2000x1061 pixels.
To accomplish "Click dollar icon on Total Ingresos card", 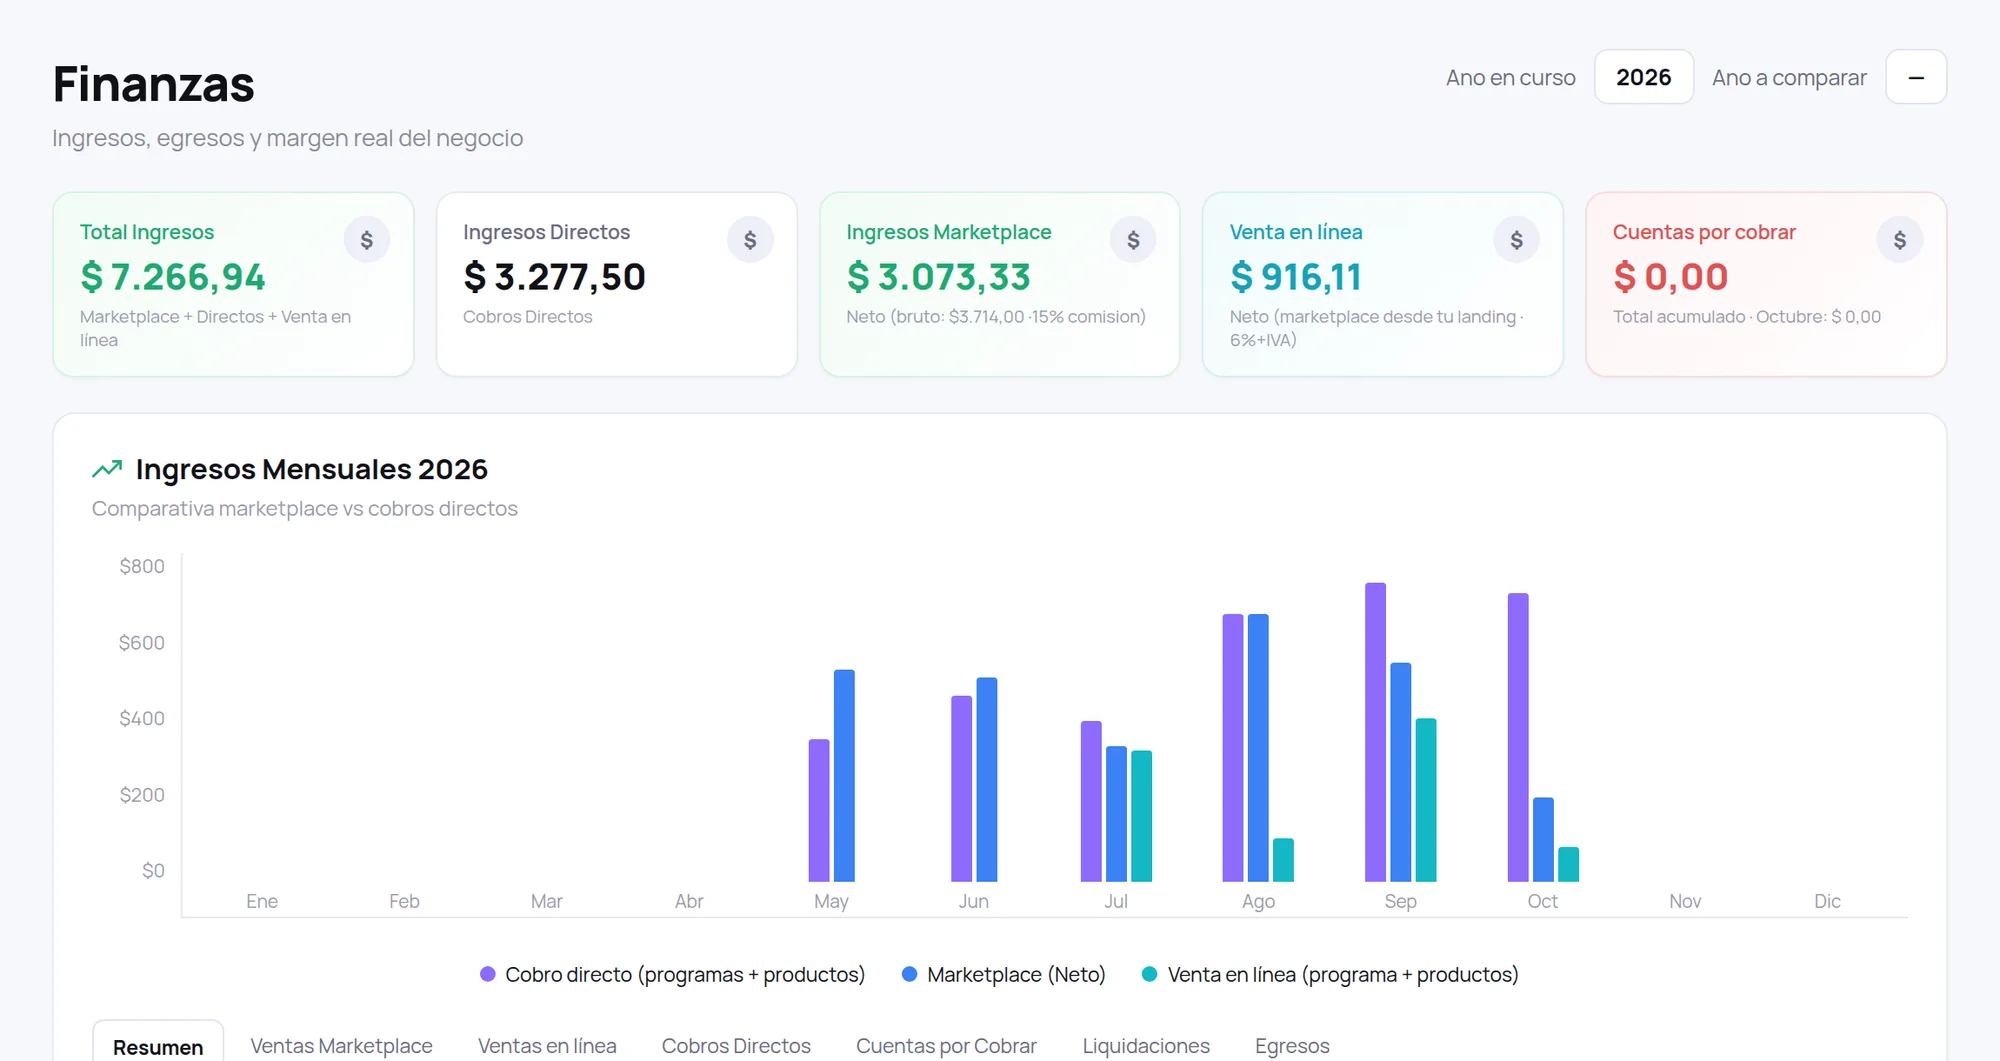I will click(x=367, y=240).
